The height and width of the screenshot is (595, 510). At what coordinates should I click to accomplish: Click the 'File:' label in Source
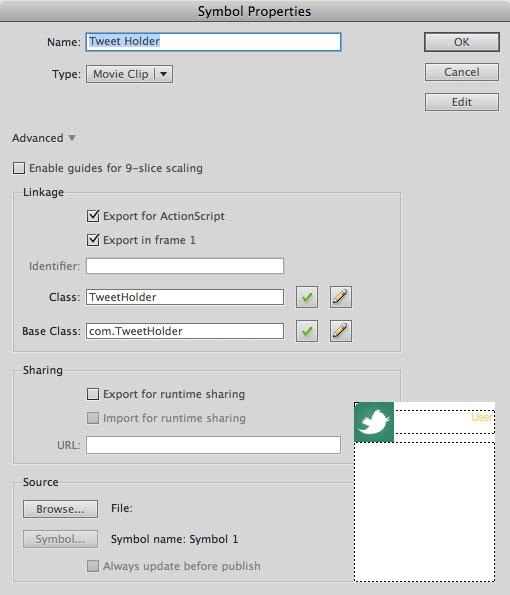click(x=122, y=508)
